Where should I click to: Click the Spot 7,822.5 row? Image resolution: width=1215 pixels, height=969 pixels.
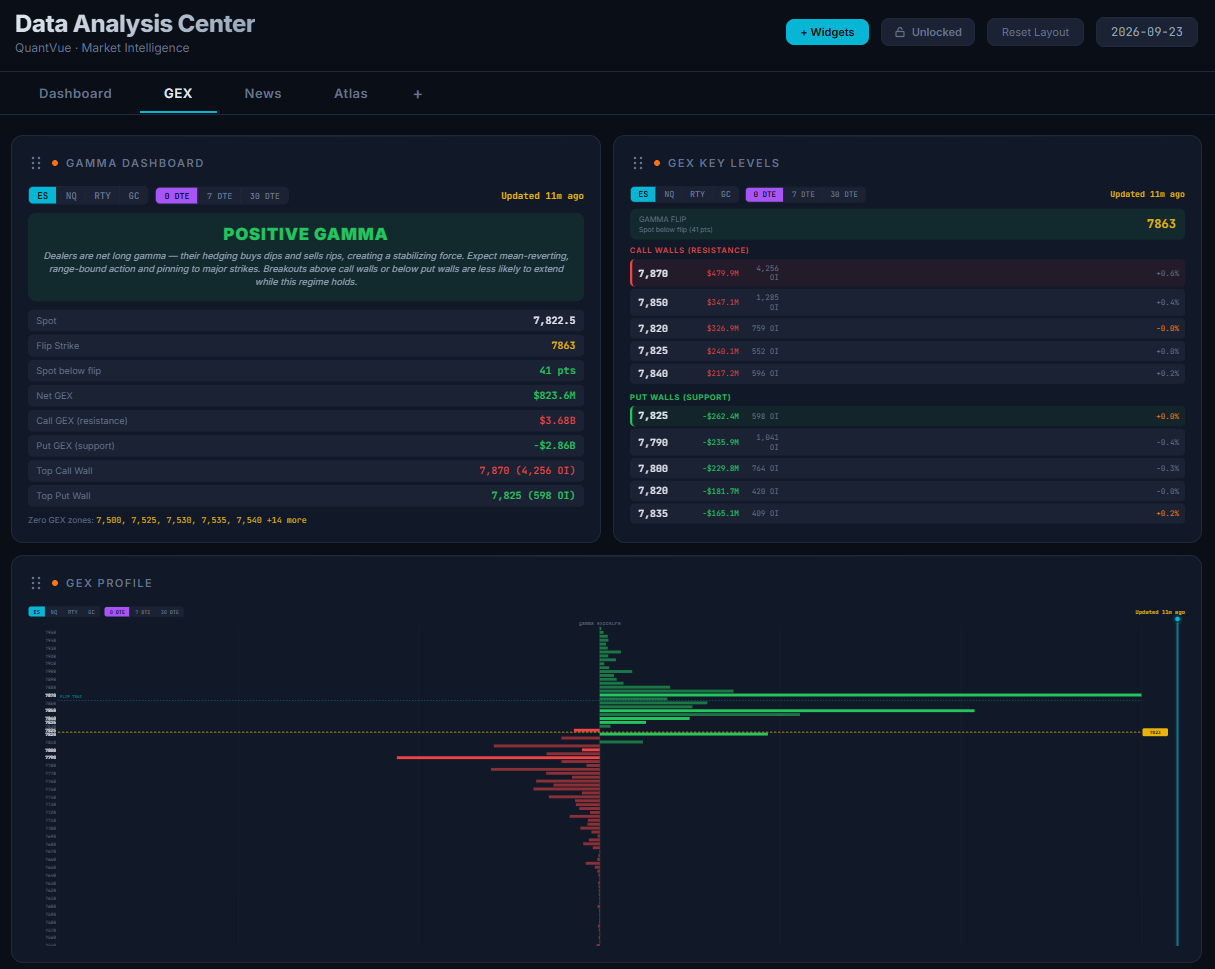coord(306,321)
